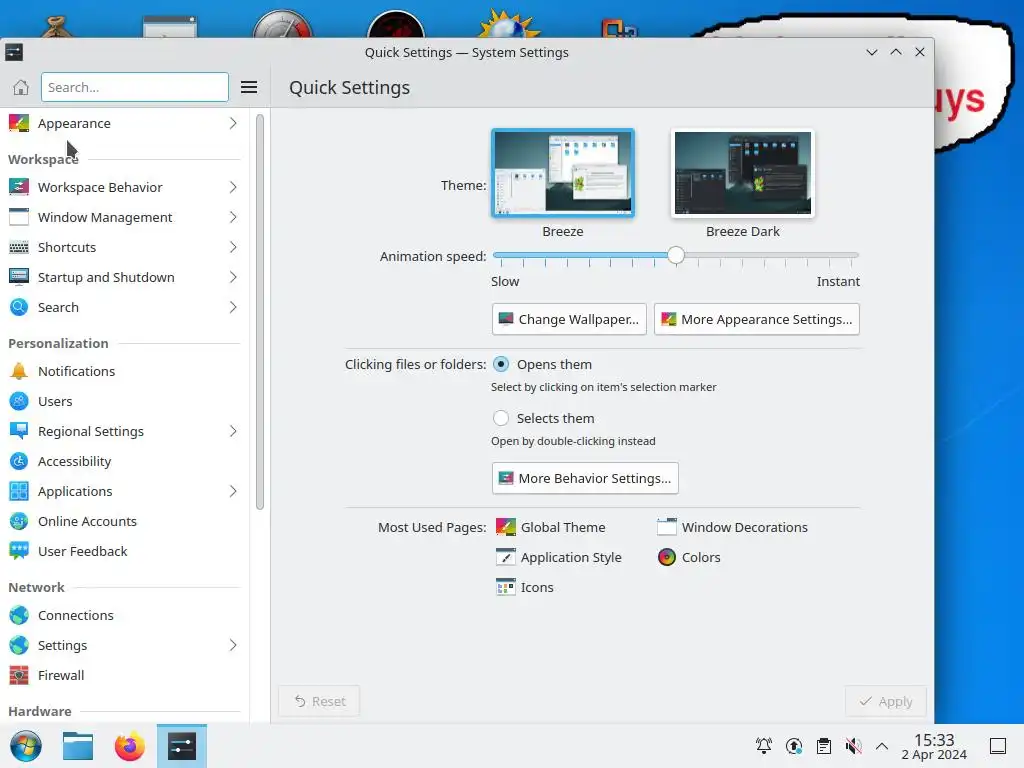The width and height of the screenshot is (1024, 768).
Task: Select the Opens them radio button
Action: point(501,364)
